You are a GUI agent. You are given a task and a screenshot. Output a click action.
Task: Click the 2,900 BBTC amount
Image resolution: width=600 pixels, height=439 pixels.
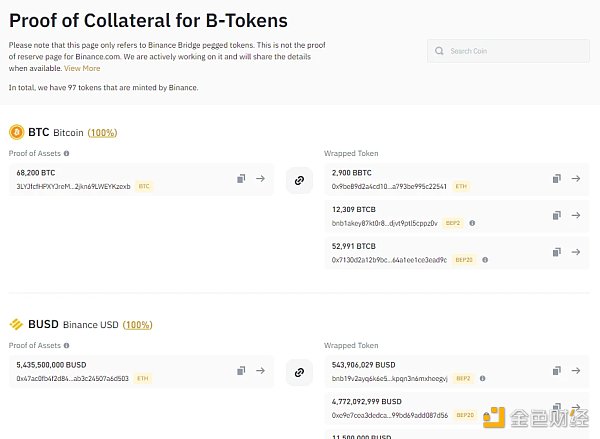click(x=352, y=173)
